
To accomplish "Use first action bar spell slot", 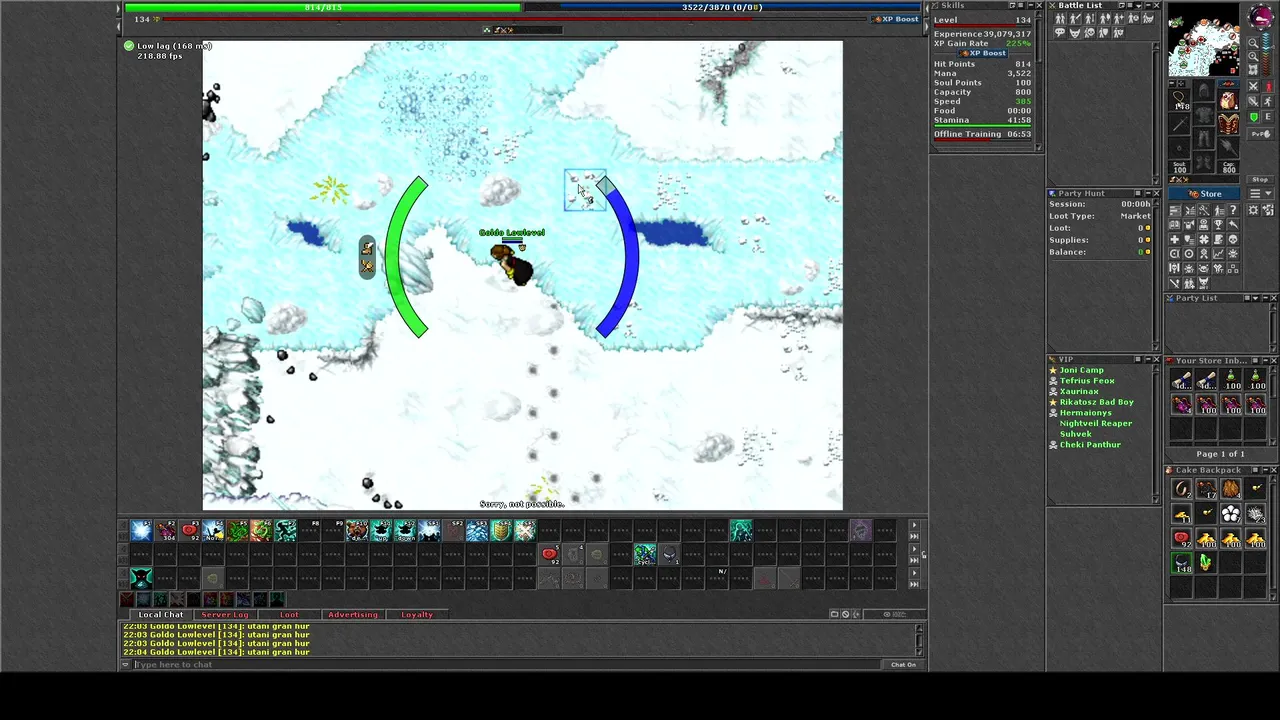I will 141,530.
